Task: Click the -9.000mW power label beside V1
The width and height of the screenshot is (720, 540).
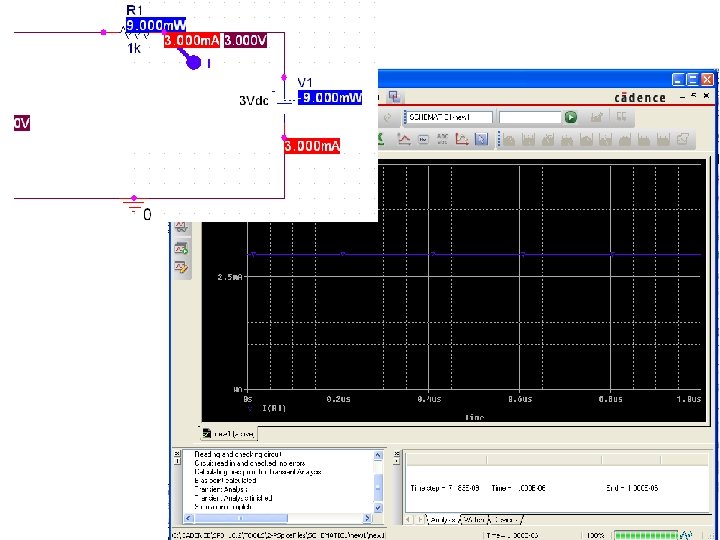Action: pos(330,97)
